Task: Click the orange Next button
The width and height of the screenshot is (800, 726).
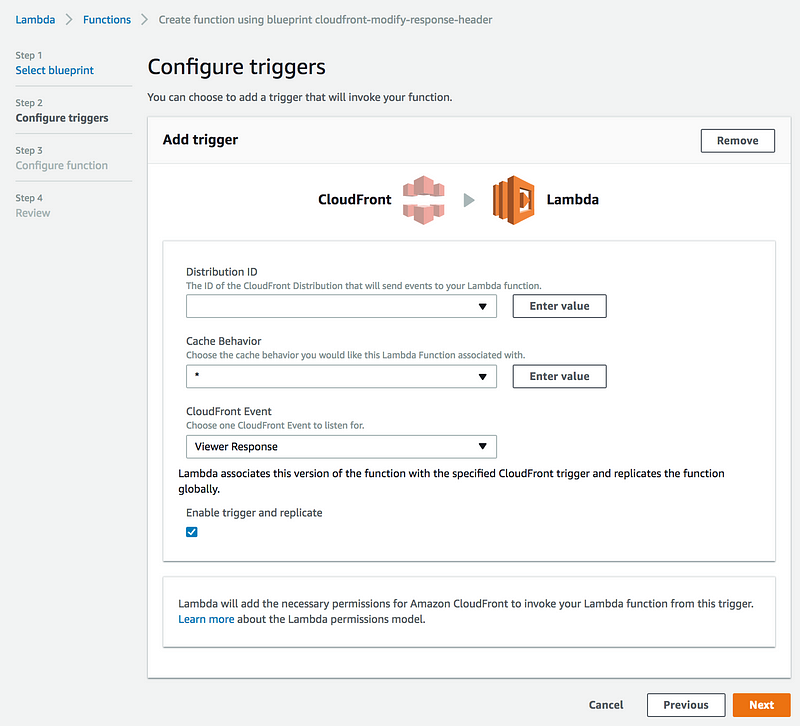Action: (x=762, y=705)
